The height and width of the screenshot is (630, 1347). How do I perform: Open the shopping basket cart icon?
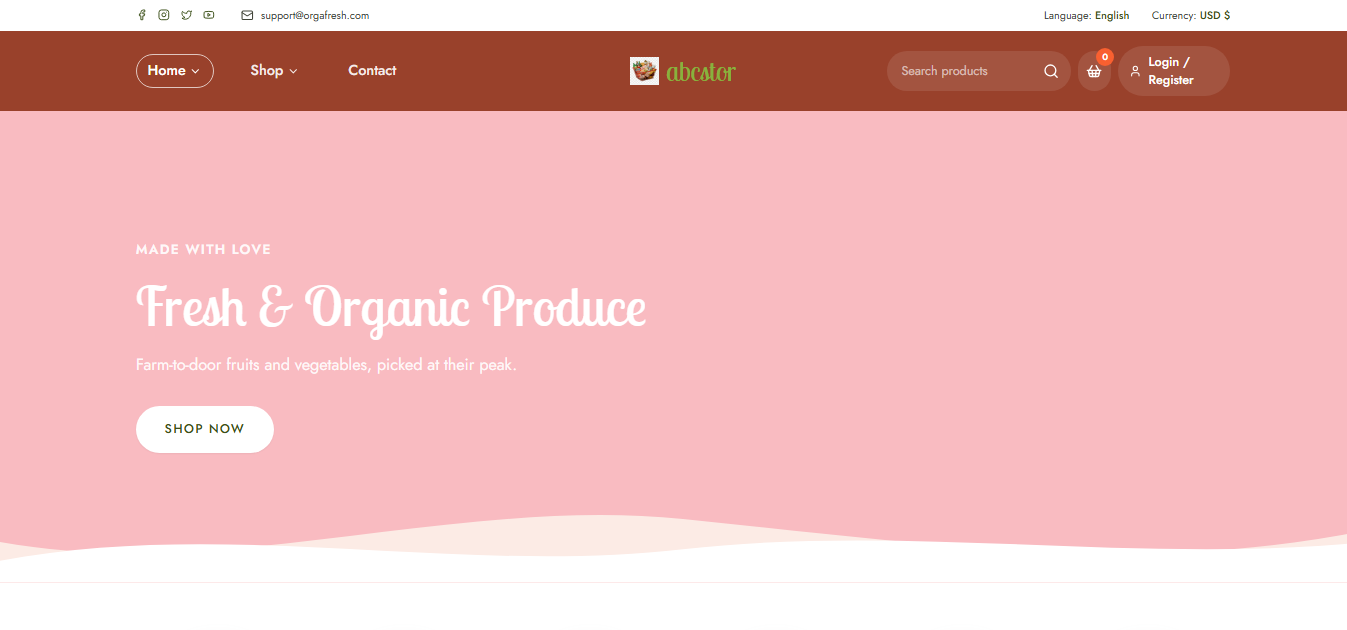pyautogui.click(x=1094, y=72)
